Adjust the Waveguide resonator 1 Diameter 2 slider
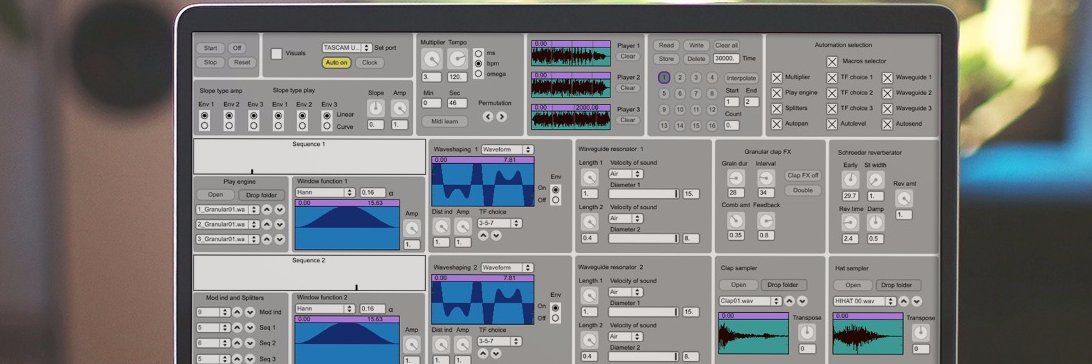Image resolution: width=1092 pixels, height=364 pixels. coord(644,238)
